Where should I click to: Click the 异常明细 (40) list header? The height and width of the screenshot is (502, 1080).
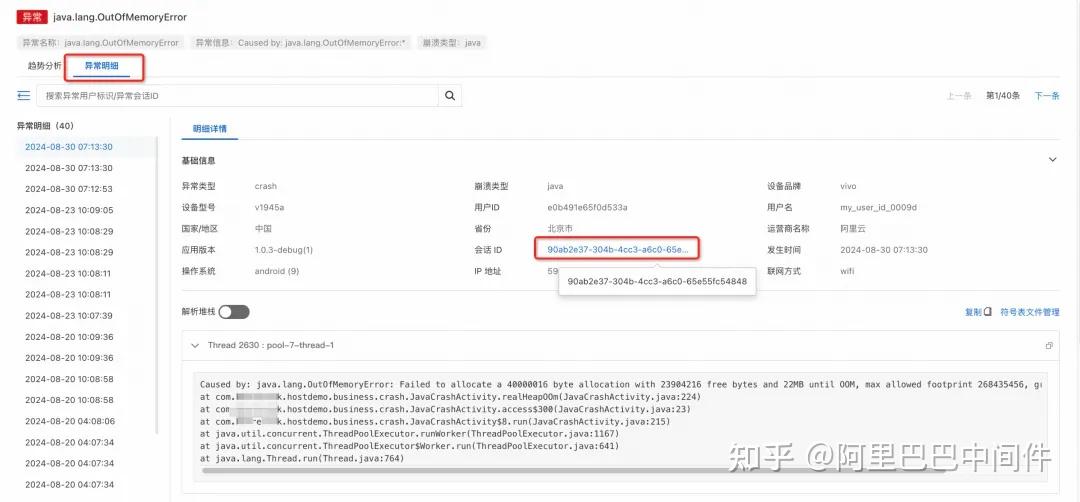(45, 126)
